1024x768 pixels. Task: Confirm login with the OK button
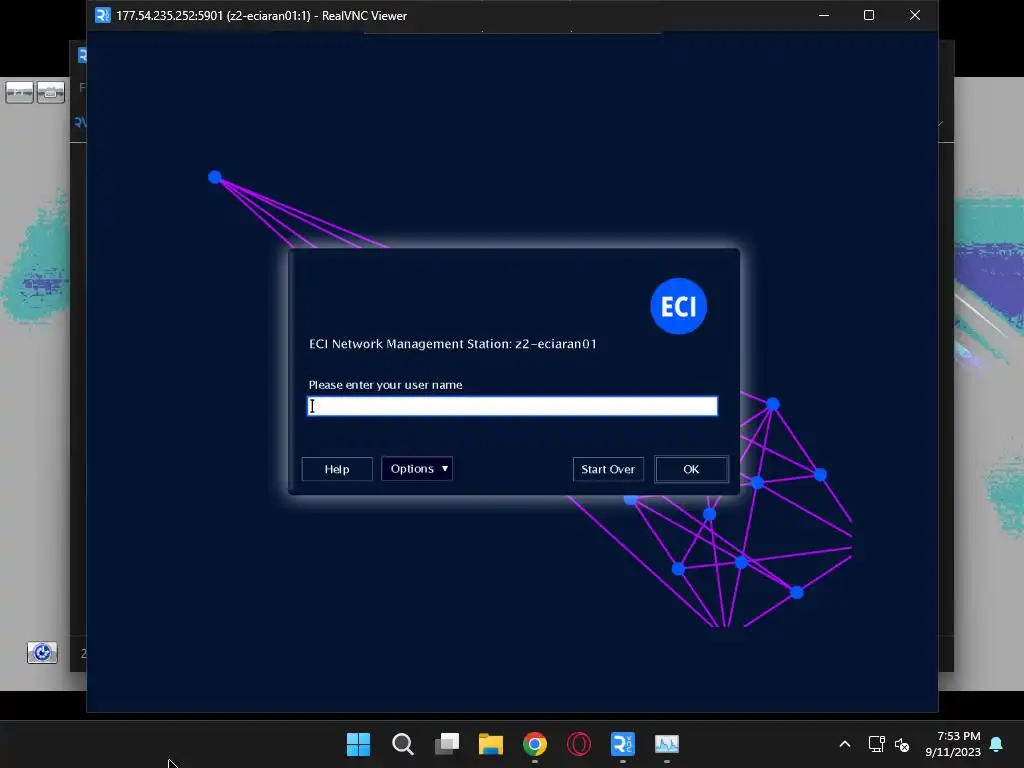(691, 469)
